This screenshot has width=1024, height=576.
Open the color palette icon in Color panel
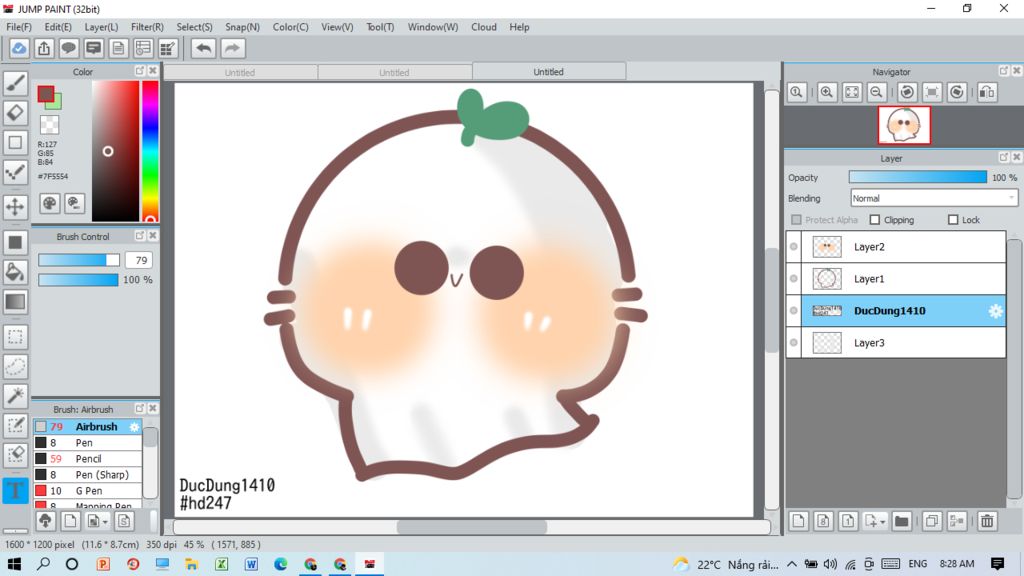(x=49, y=204)
